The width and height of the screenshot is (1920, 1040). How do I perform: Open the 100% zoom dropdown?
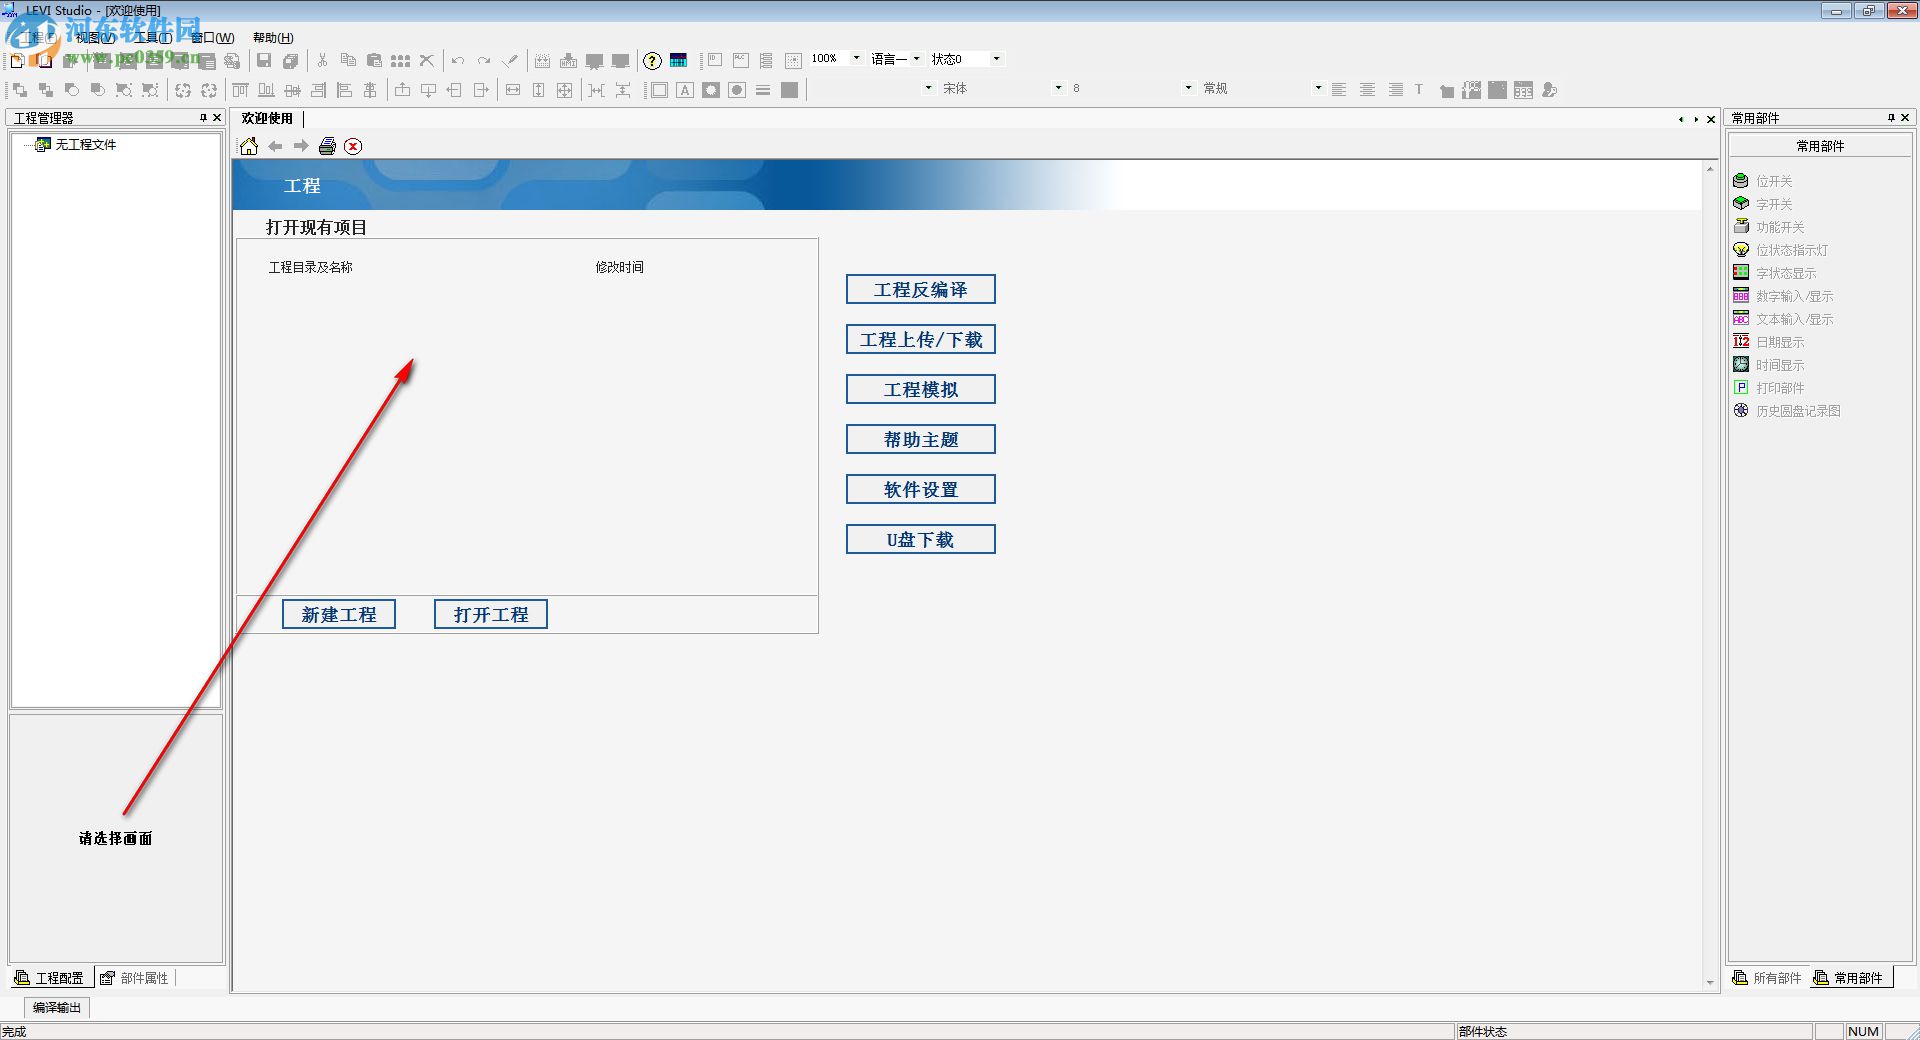point(856,59)
